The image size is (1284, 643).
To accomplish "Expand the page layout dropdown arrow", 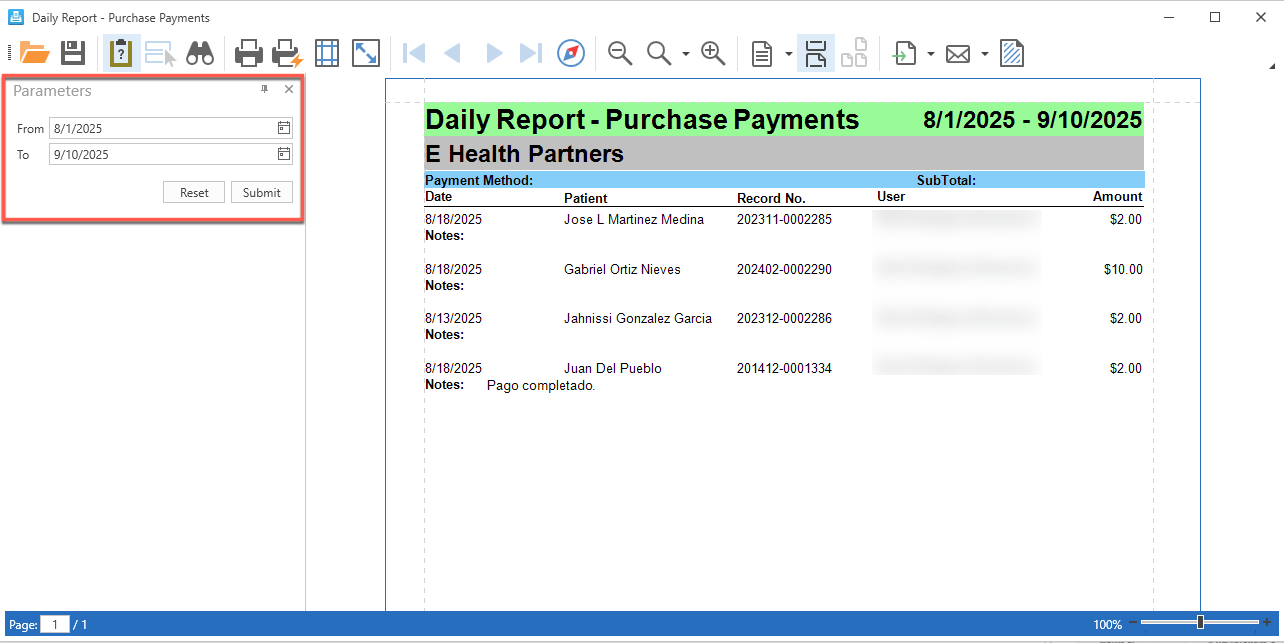I will point(789,53).
